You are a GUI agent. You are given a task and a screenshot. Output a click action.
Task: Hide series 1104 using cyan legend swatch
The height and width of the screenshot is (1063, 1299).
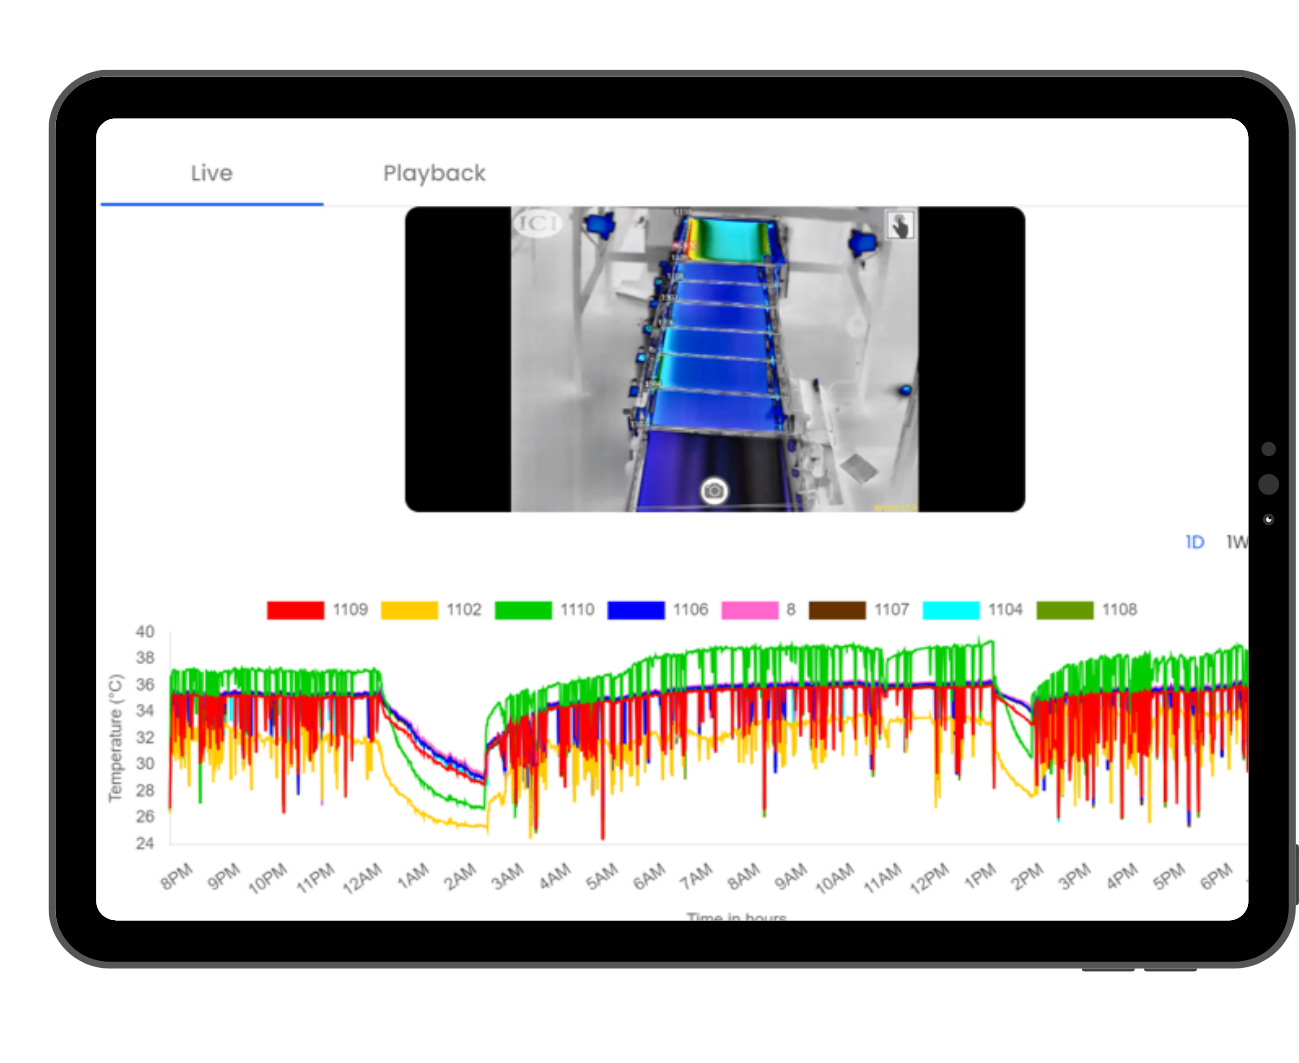[x=951, y=610]
